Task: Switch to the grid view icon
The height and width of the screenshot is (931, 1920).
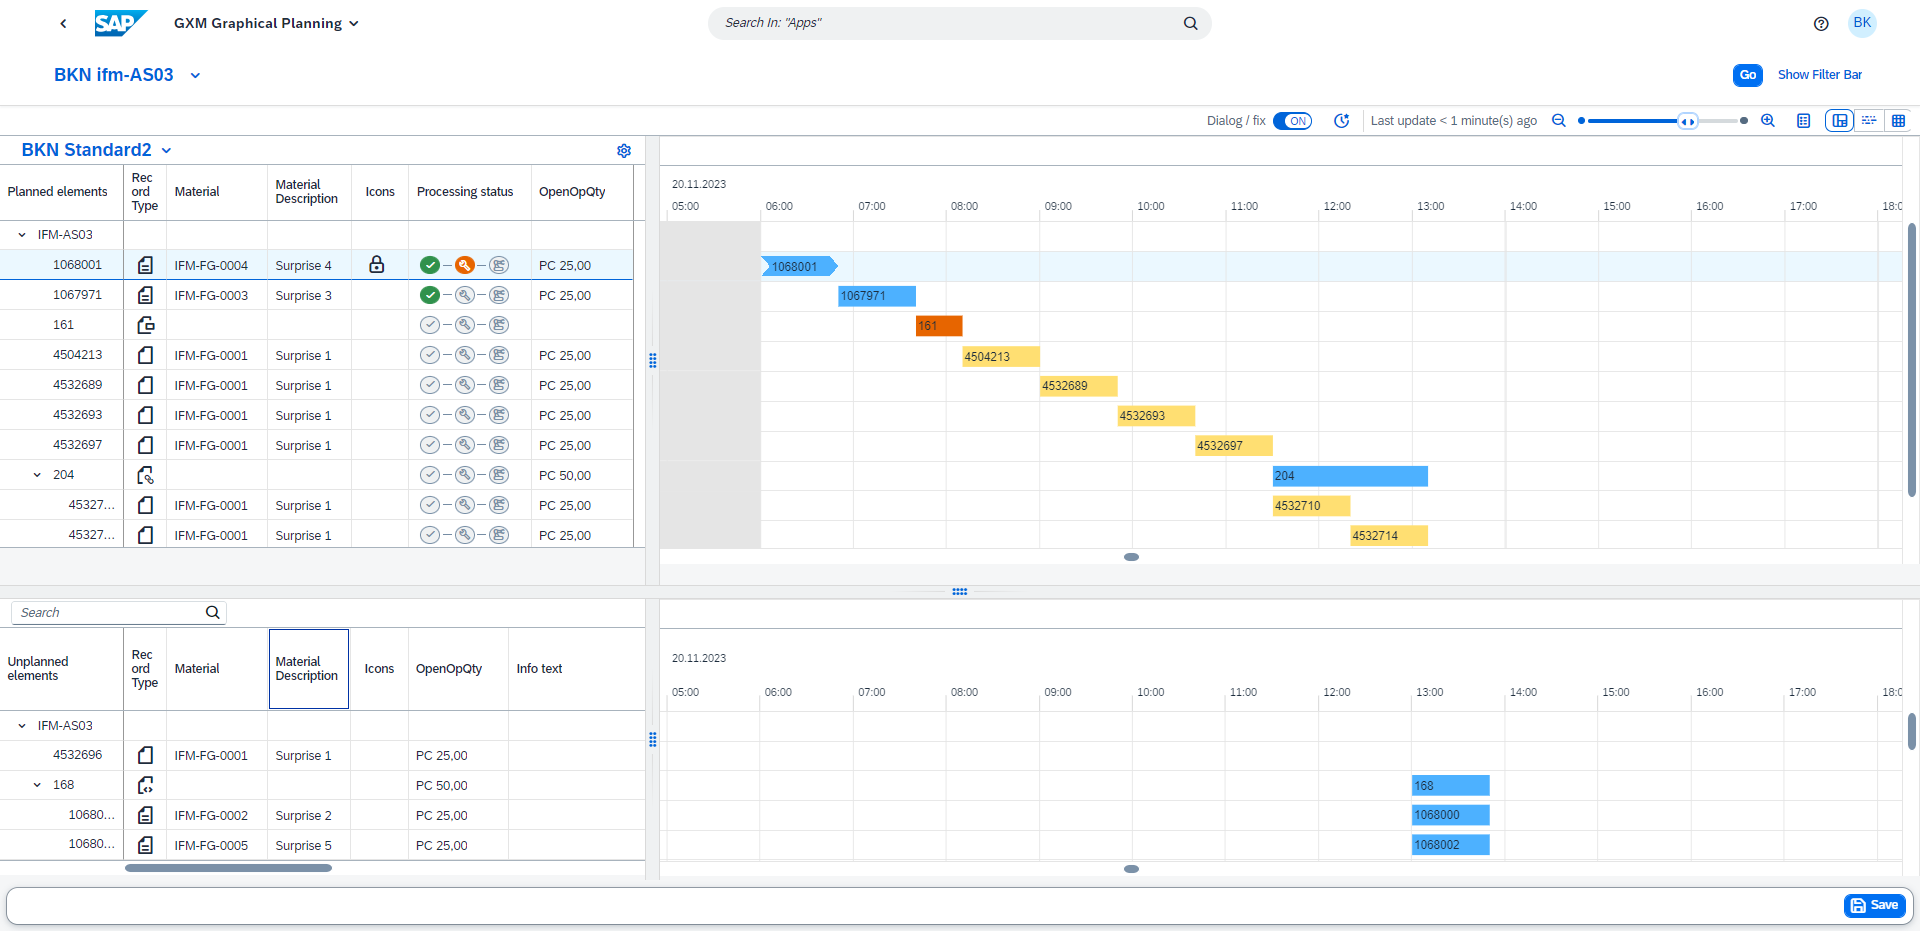Action: (x=1899, y=120)
